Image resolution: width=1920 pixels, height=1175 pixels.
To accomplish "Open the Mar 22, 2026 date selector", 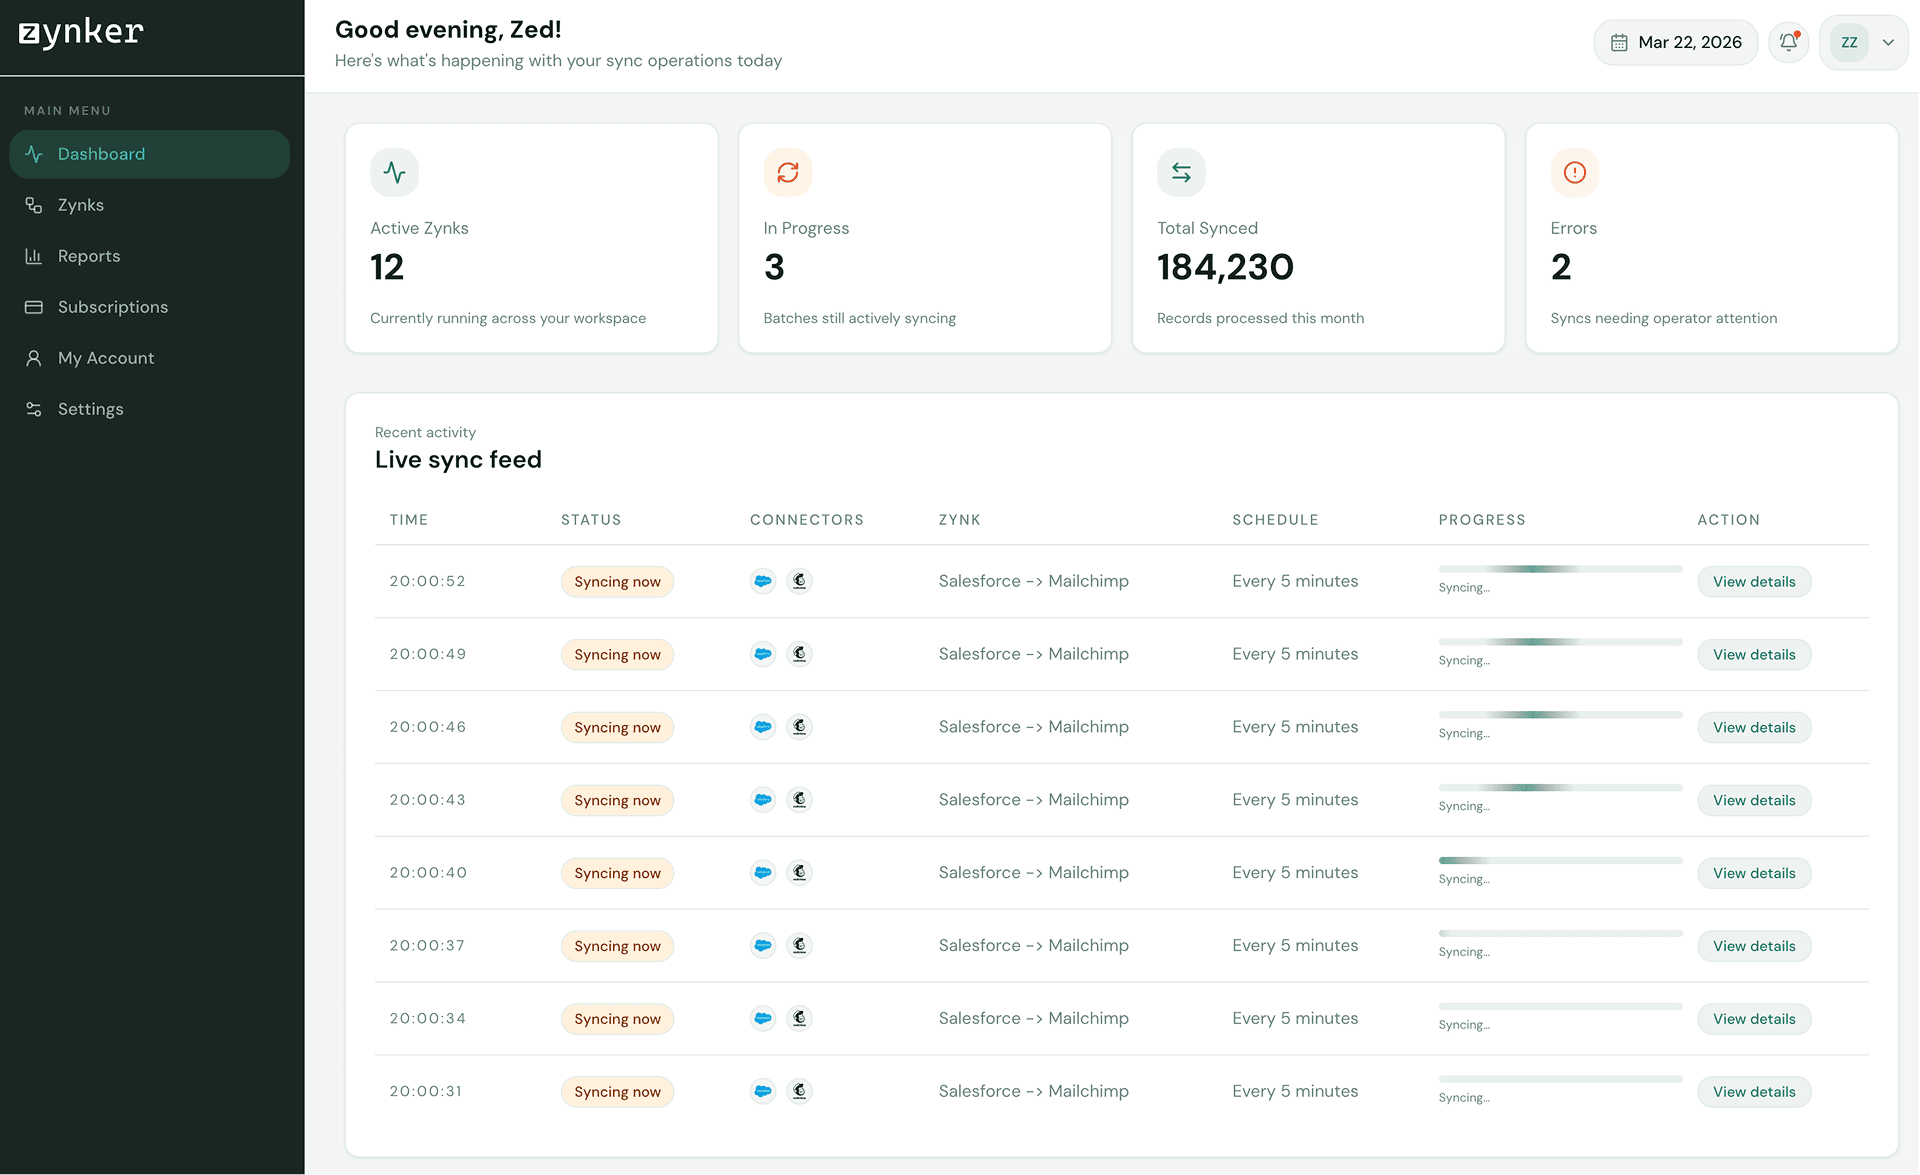I will pyautogui.click(x=1675, y=42).
